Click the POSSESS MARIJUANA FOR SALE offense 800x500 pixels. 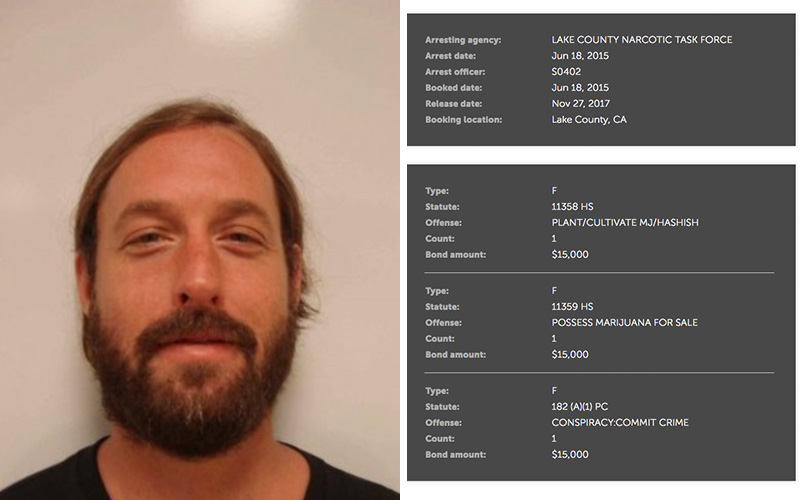coord(624,322)
